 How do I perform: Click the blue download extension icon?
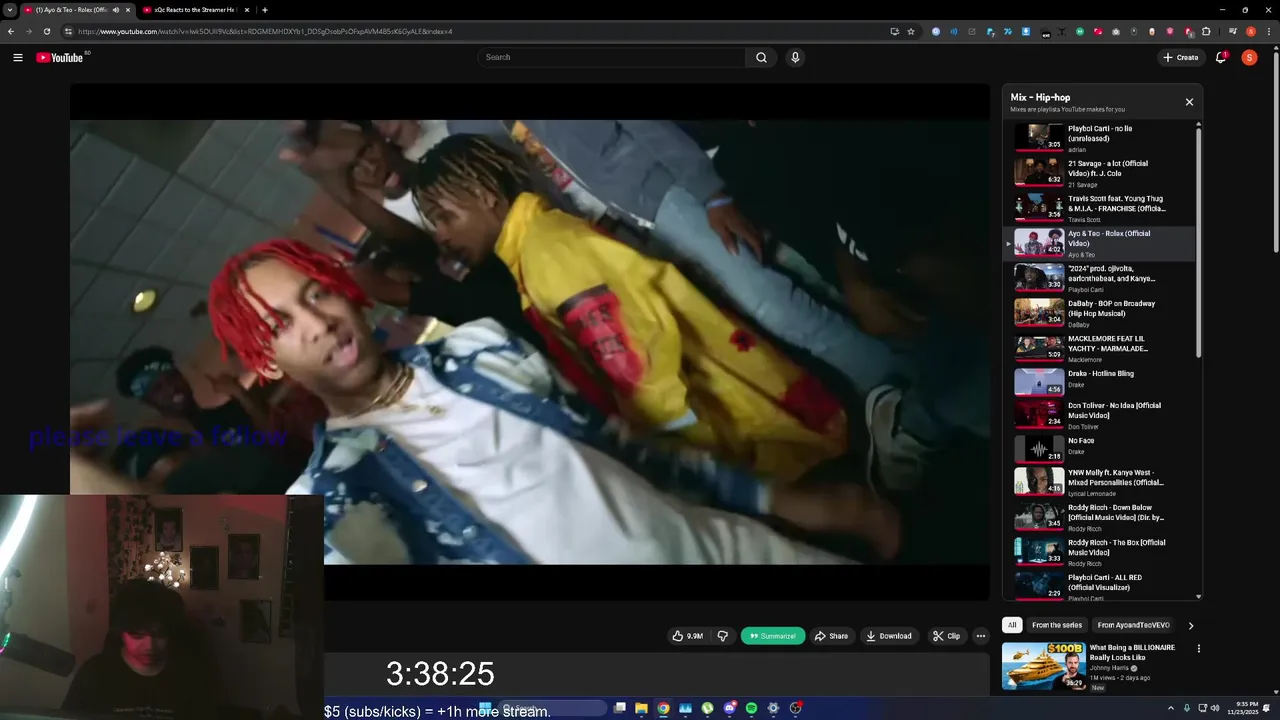click(1026, 31)
